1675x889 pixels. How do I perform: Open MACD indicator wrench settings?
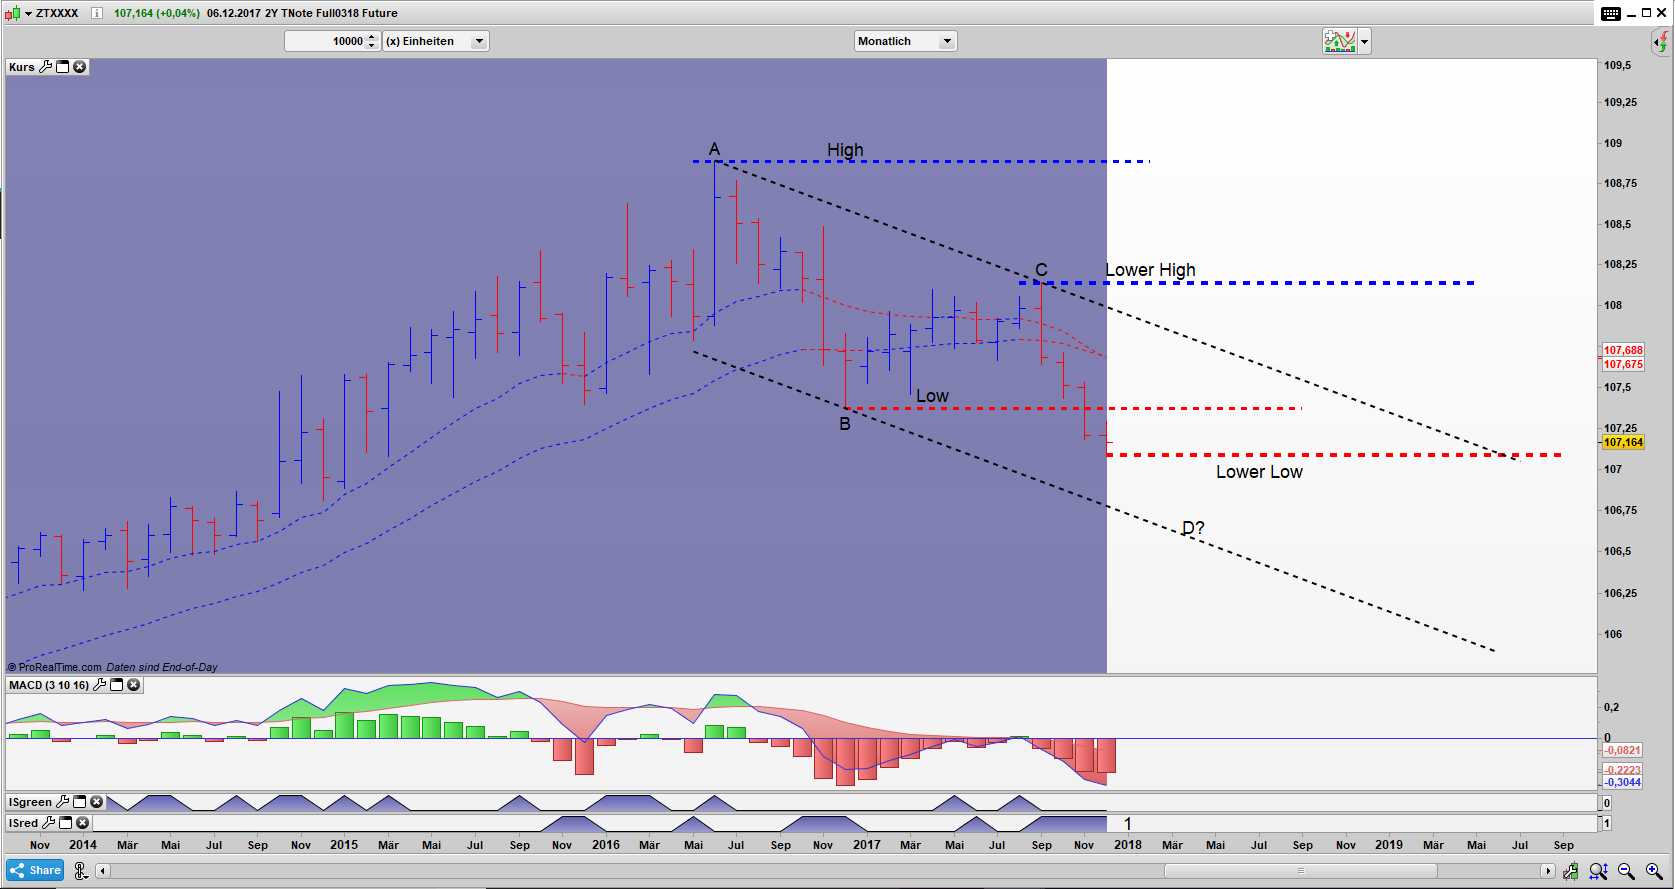tap(99, 685)
